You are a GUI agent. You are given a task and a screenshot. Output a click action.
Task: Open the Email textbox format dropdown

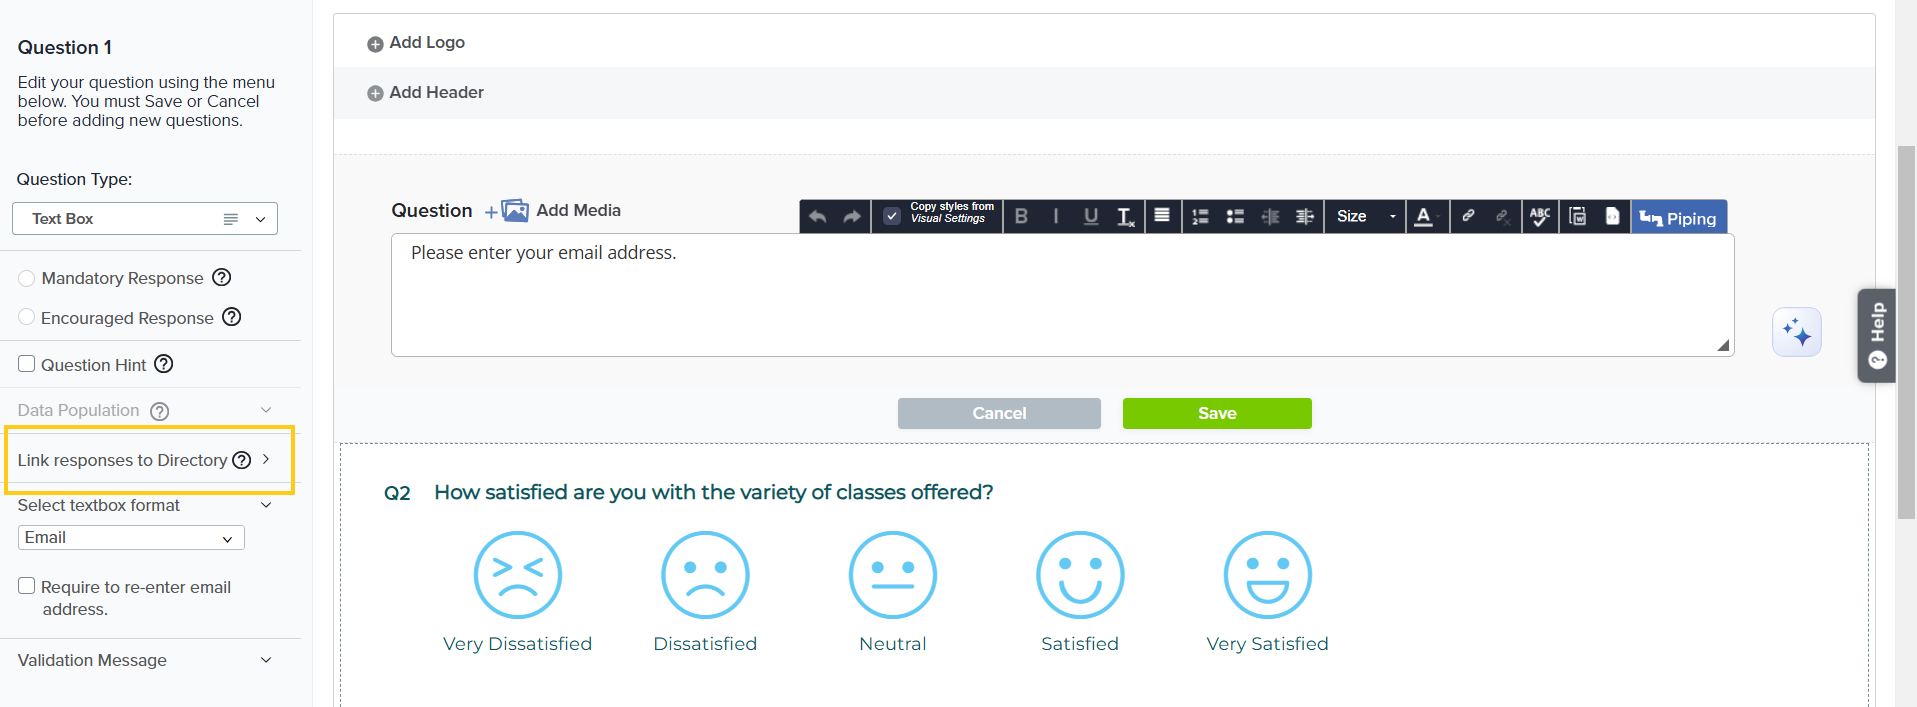pyautogui.click(x=131, y=538)
